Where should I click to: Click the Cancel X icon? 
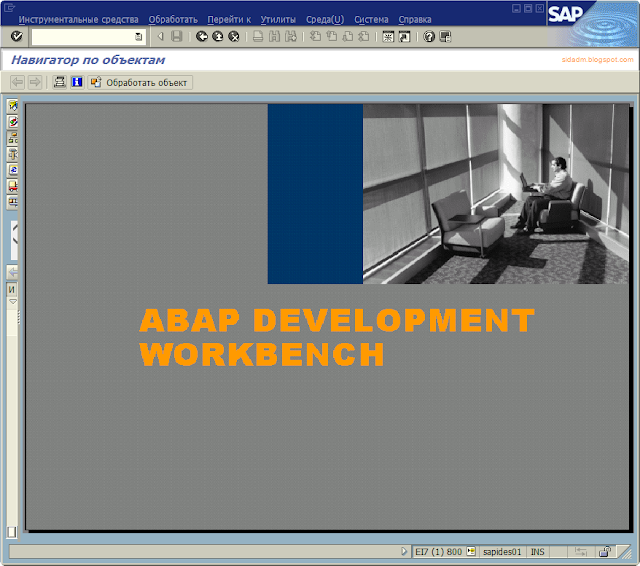[x=233, y=36]
